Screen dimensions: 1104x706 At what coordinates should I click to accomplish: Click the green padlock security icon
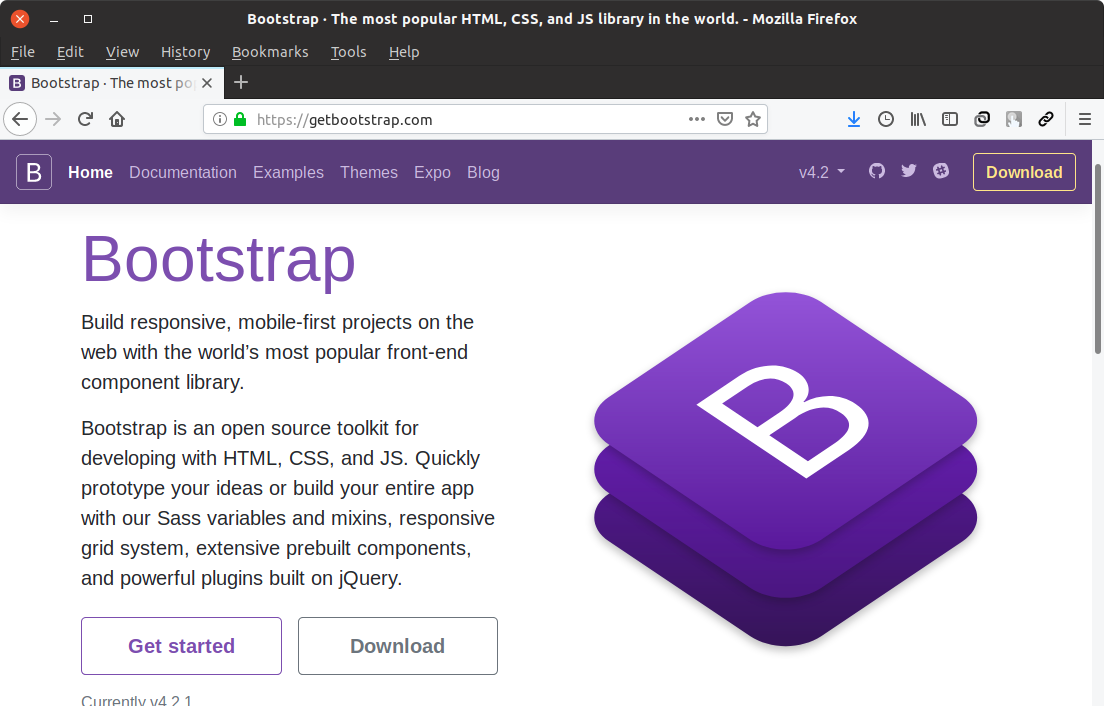(x=240, y=119)
